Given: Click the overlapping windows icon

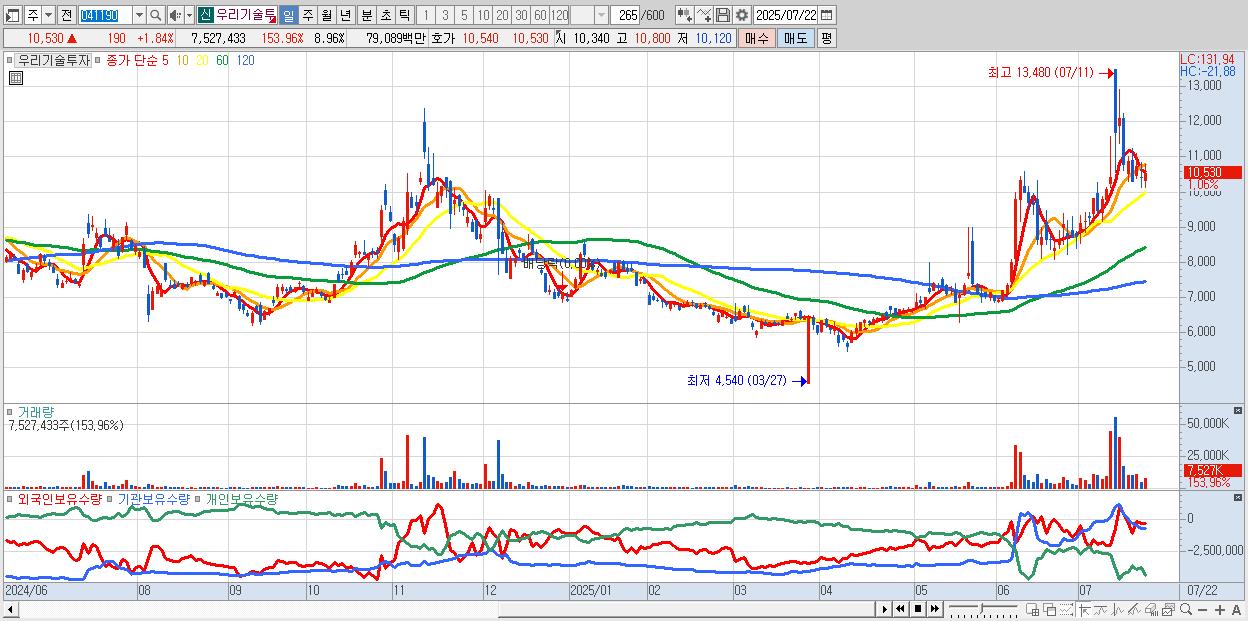Looking at the screenshot, I should pos(1050,609).
